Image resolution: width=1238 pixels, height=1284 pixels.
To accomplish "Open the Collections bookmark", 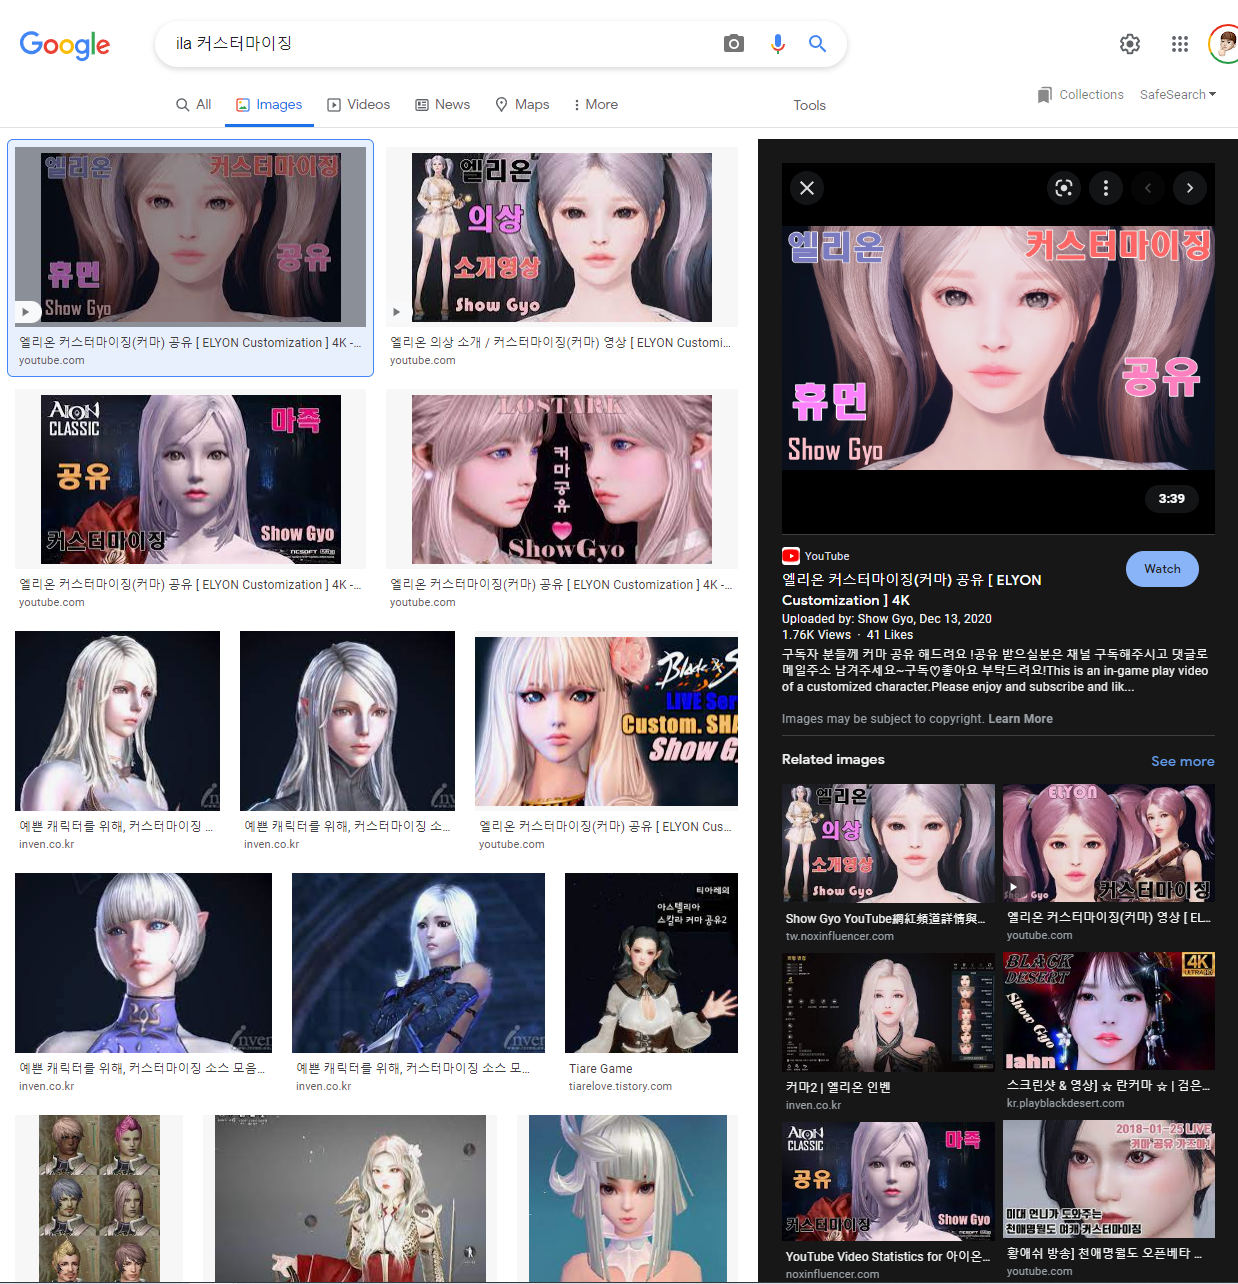I will click(1080, 95).
